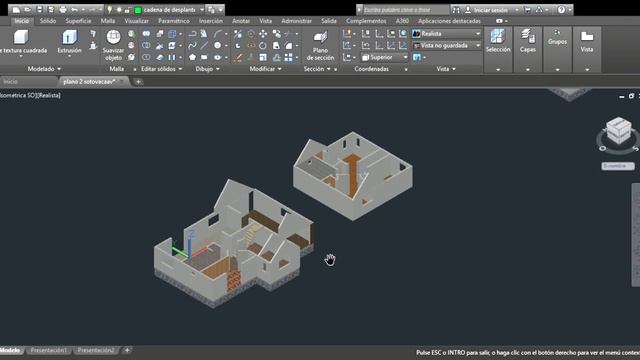Select the Rectangle tool in Dibujo panel
The height and width of the screenshot is (360, 640).
(204, 58)
